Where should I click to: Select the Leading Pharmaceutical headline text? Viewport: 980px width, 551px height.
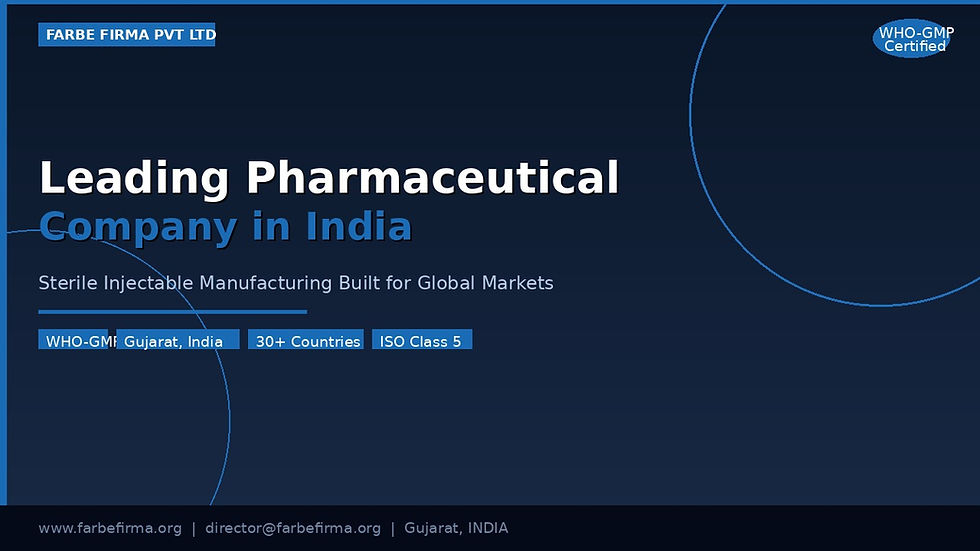[329, 178]
